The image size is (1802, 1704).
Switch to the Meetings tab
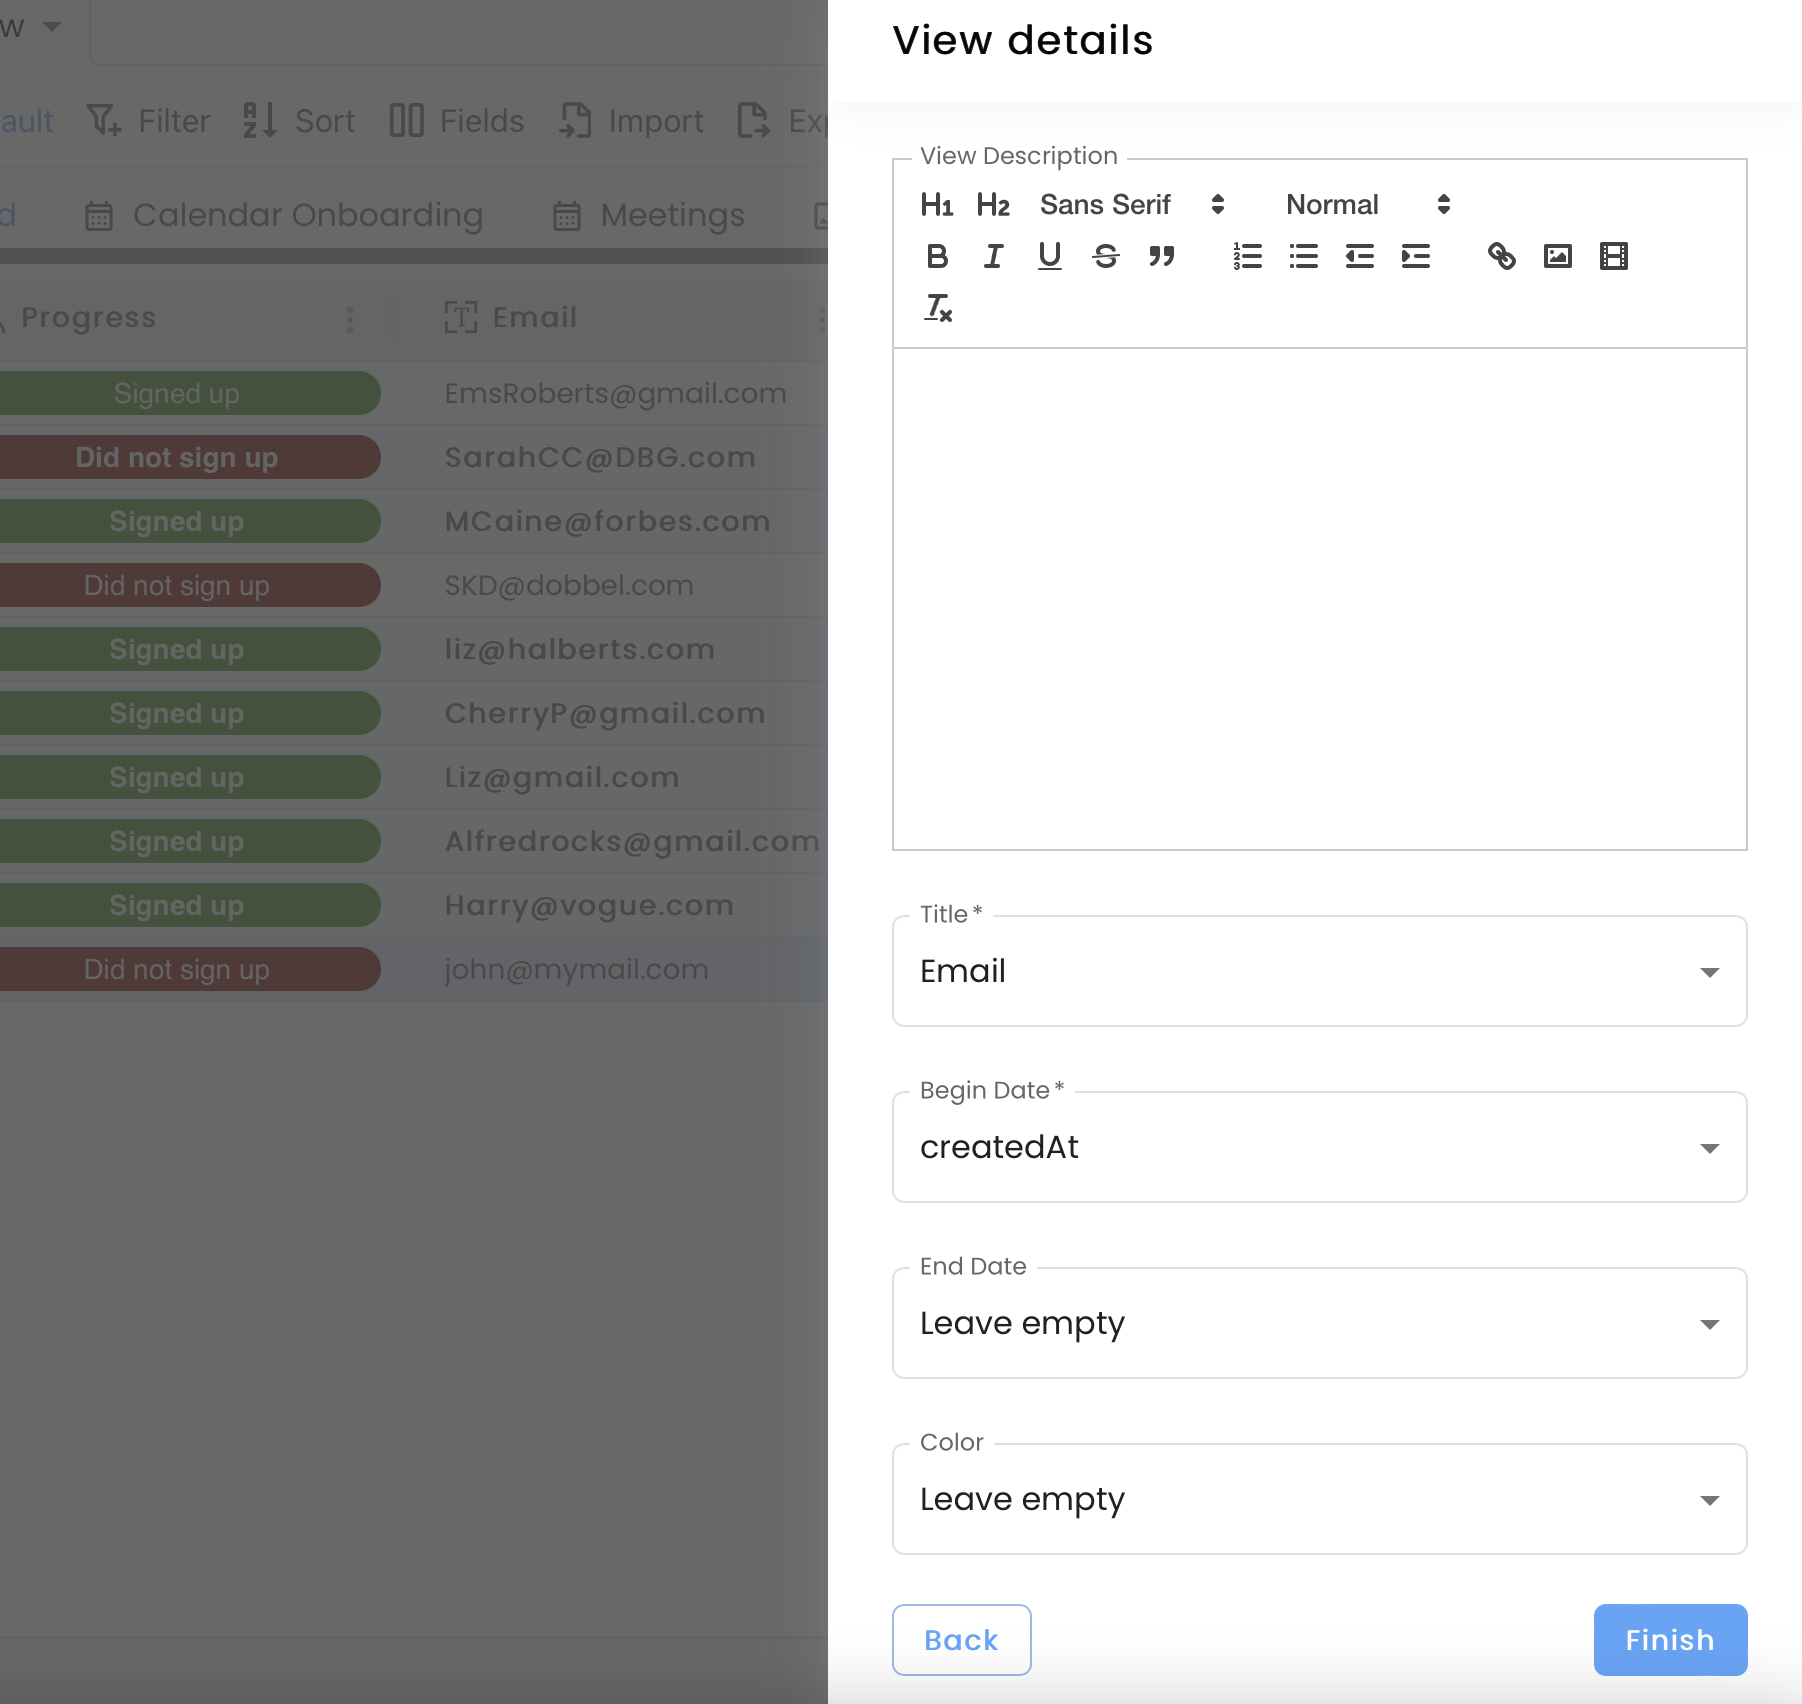point(670,215)
